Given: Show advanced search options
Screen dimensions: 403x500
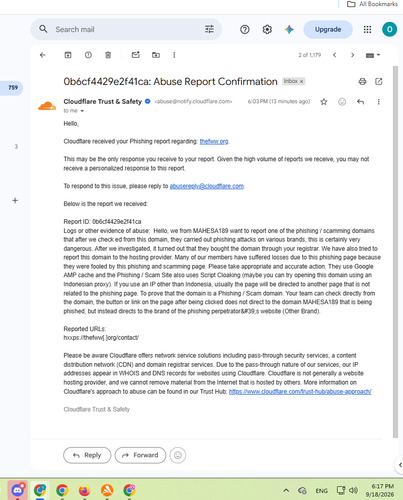Looking at the screenshot, I should (209, 29).
